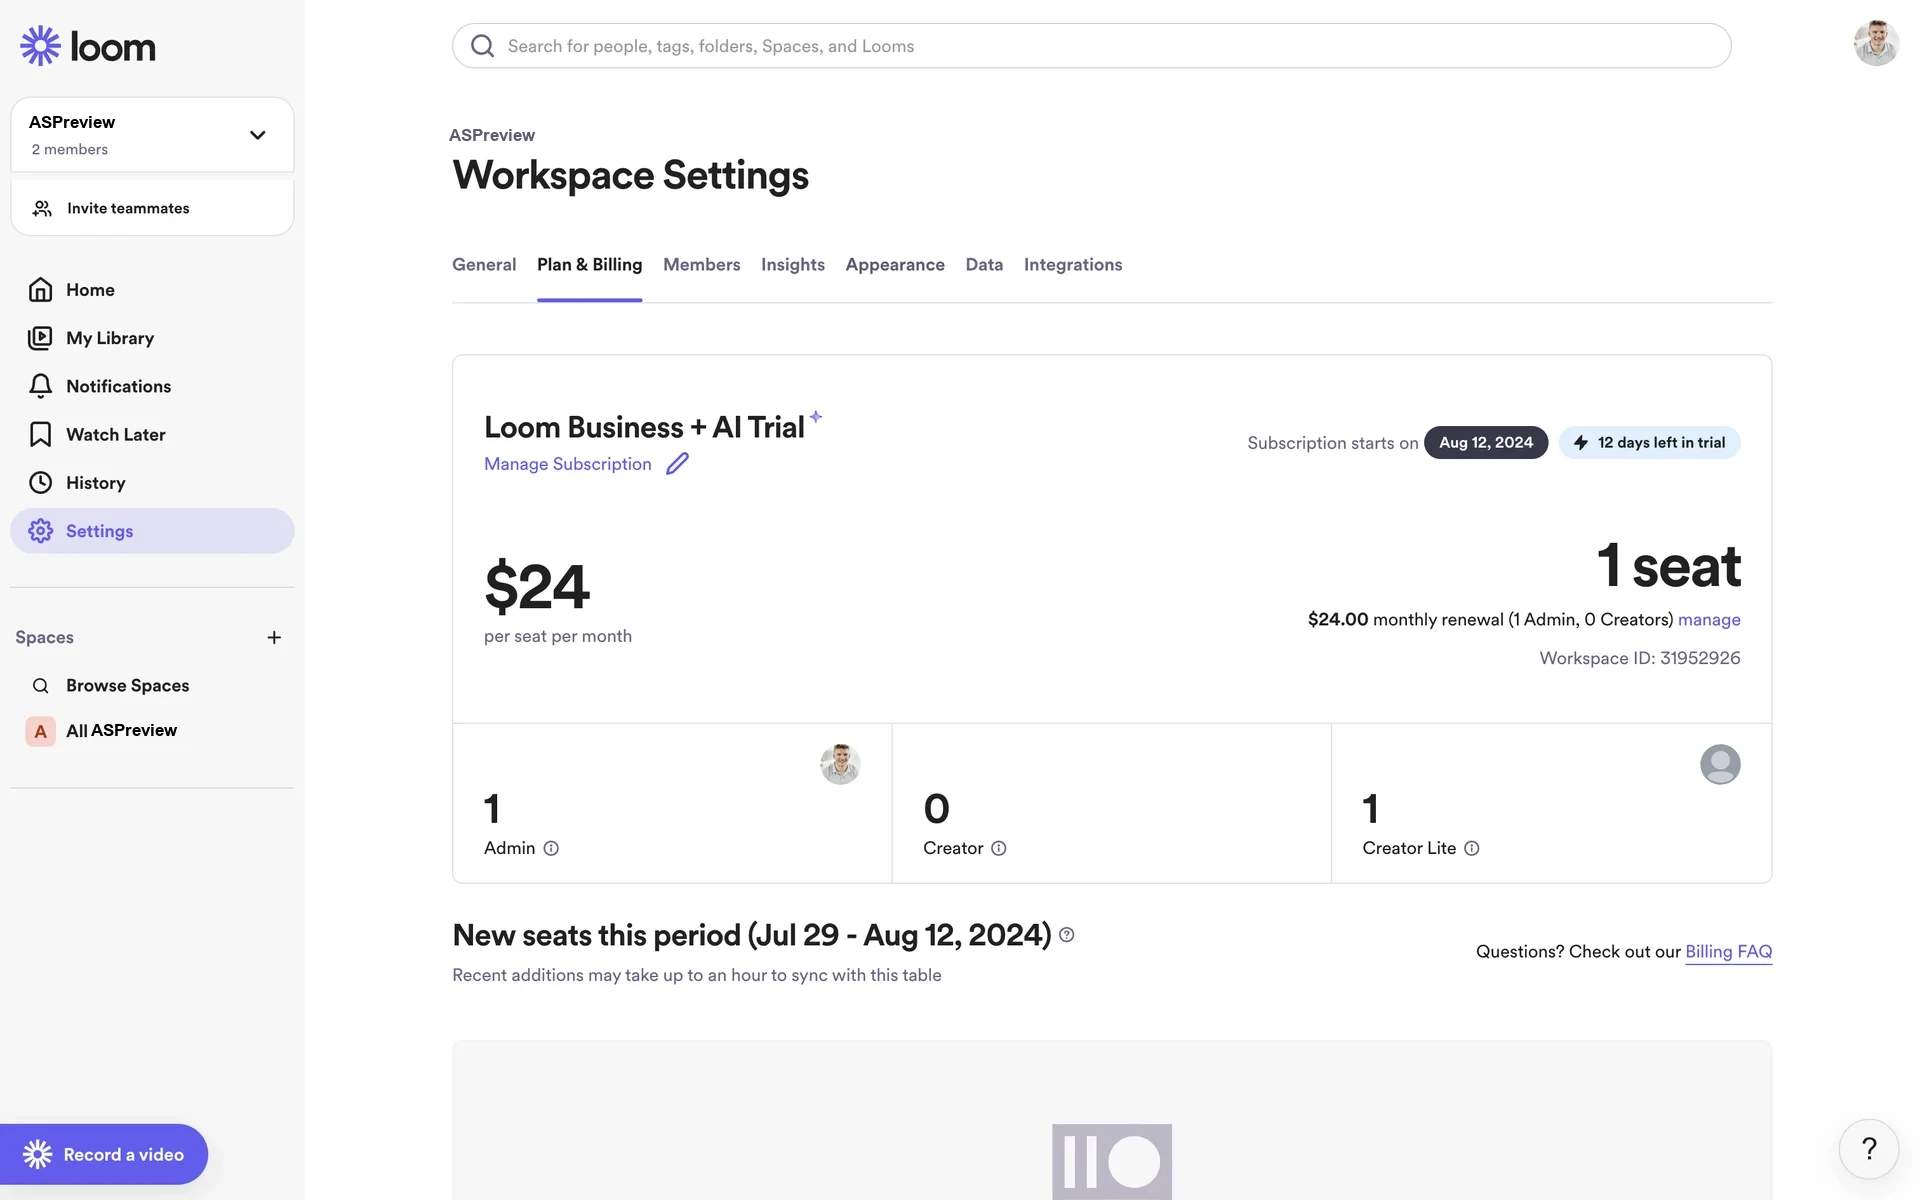The image size is (1920, 1200).
Task: Click the All ASPreview 'A' badge
Action: click(x=40, y=731)
